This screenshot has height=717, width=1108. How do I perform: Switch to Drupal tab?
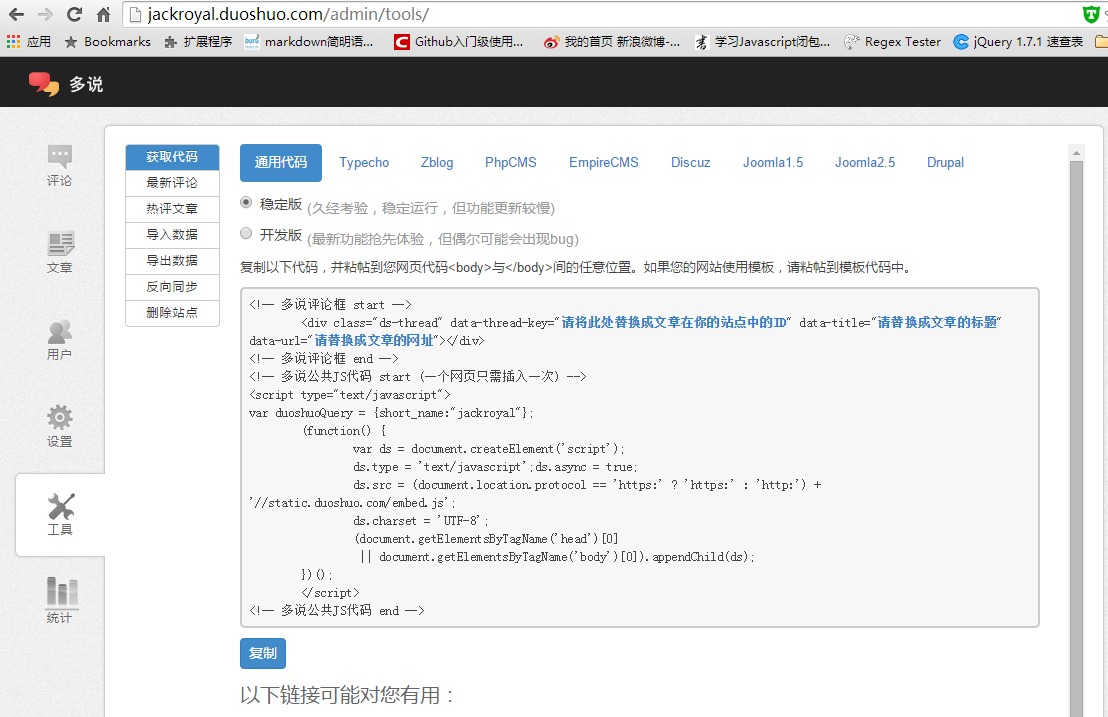pos(945,162)
